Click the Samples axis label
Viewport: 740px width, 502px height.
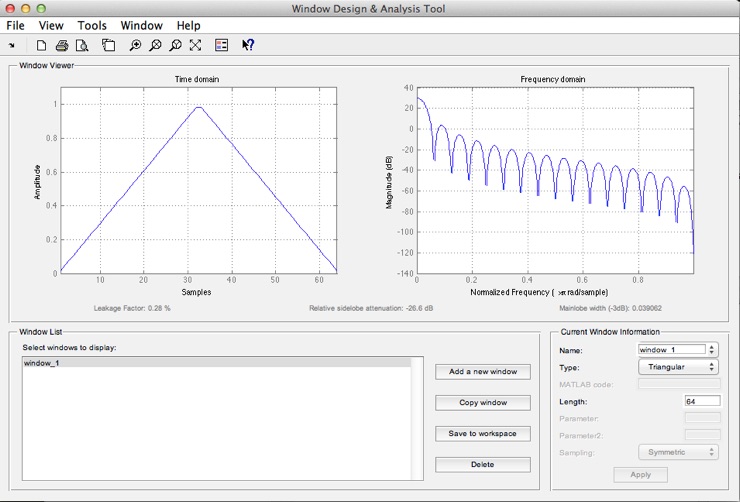point(196,292)
